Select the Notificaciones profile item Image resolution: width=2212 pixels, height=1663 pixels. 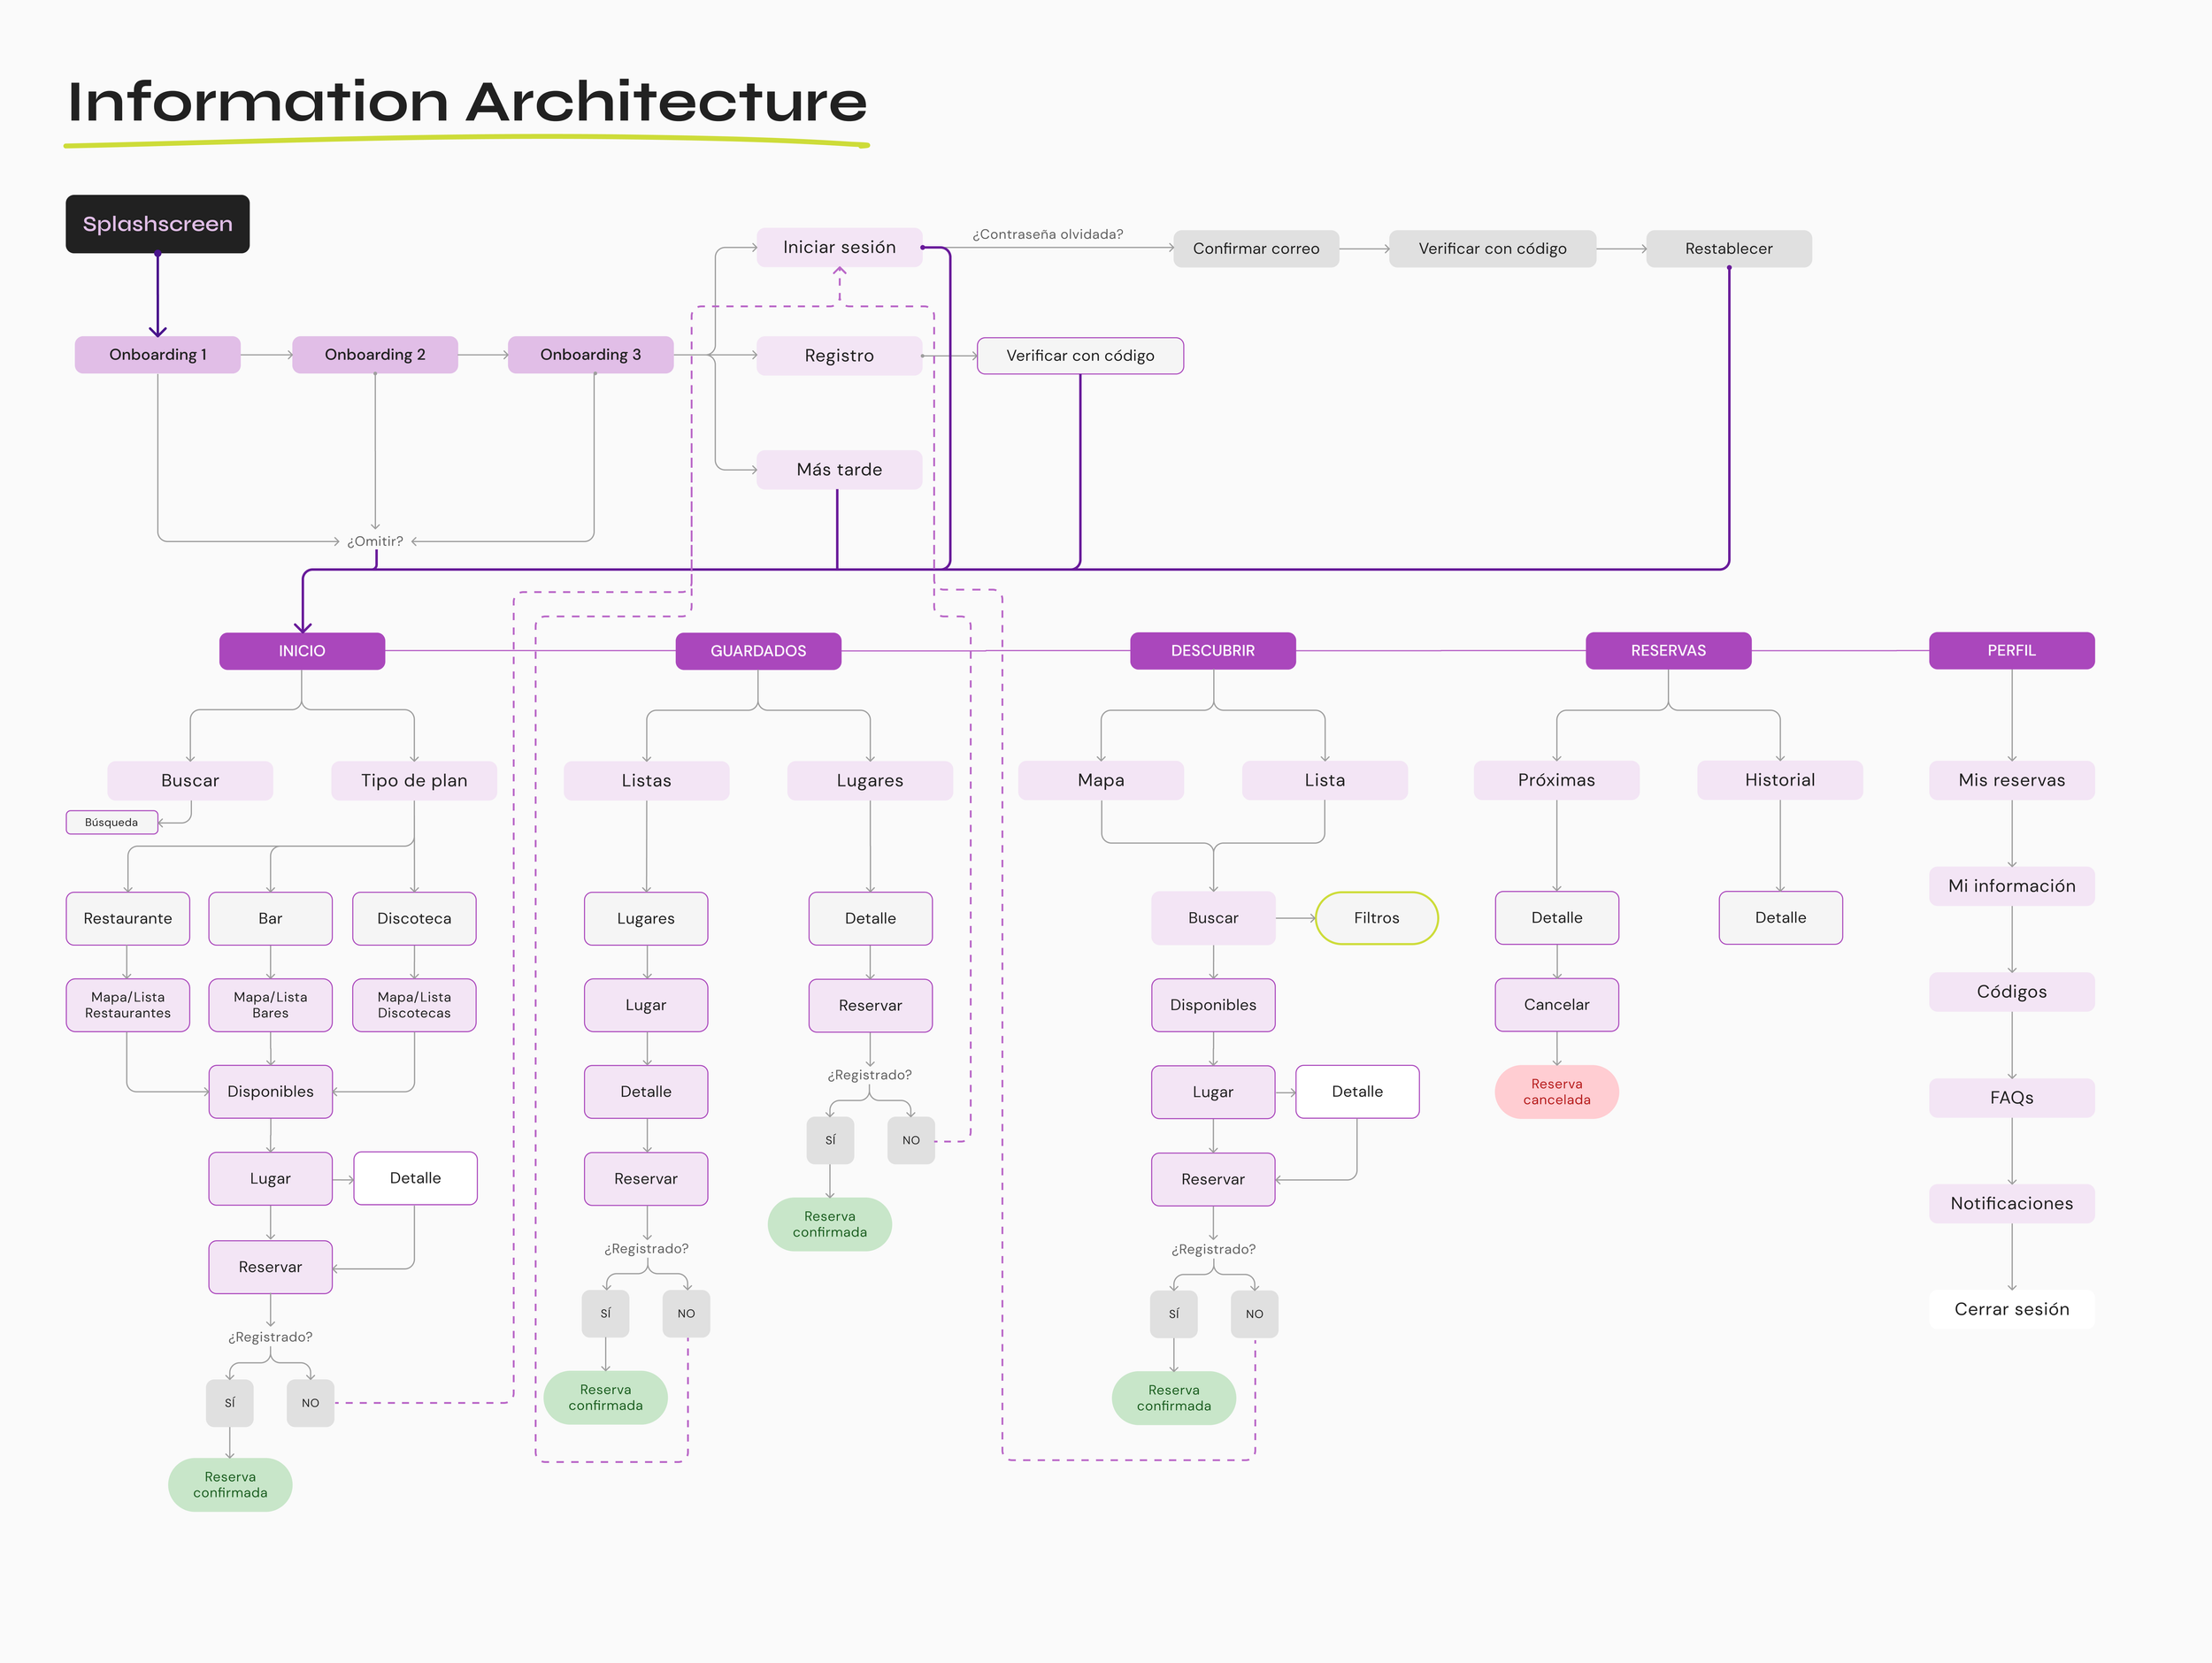click(x=2011, y=1203)
